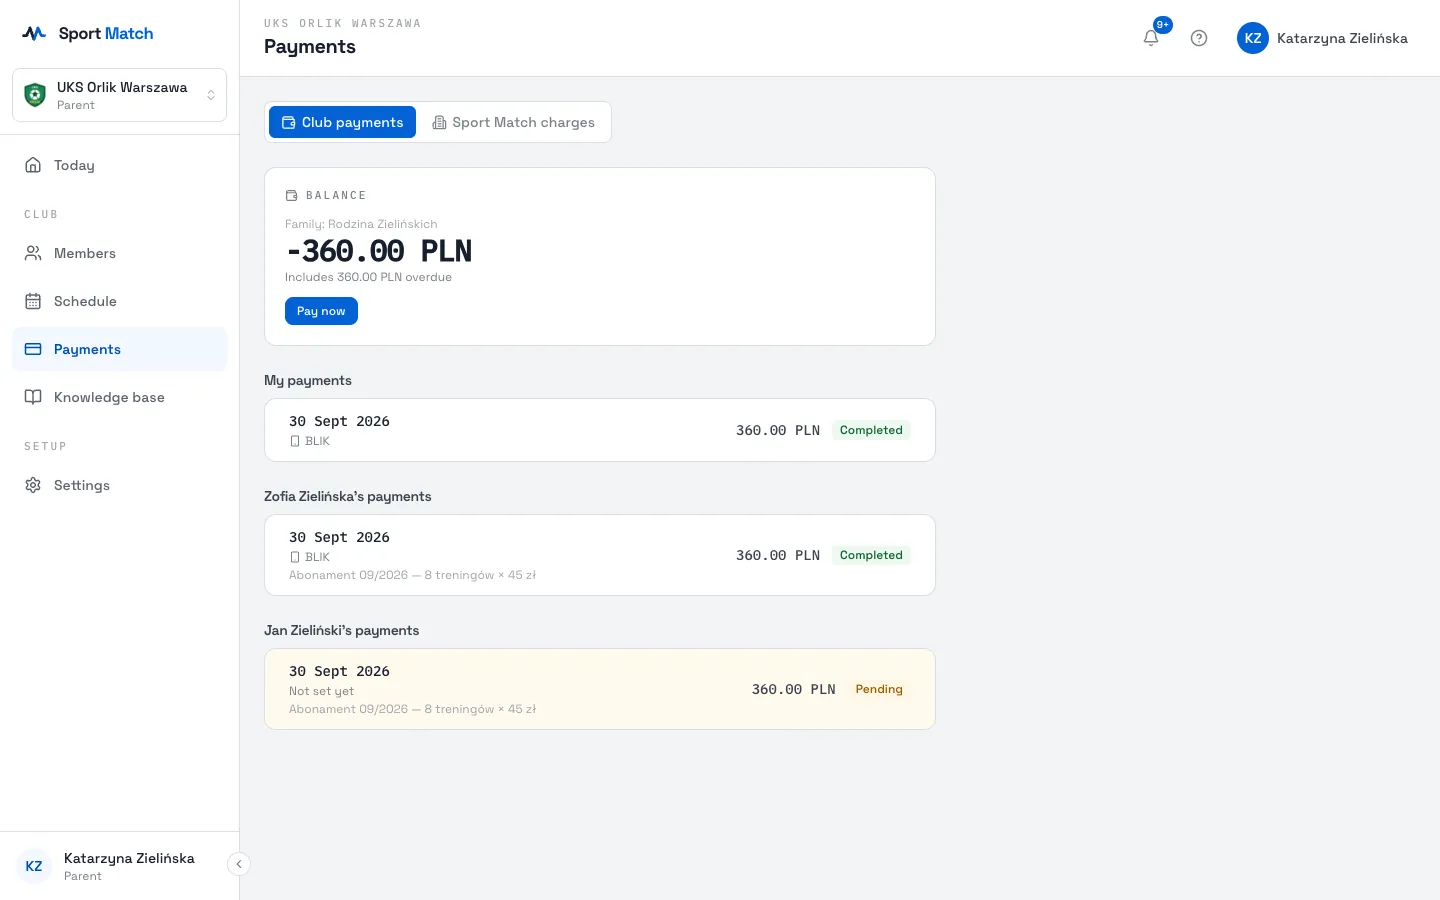Click the Settings gear icon

coord(33,485)
